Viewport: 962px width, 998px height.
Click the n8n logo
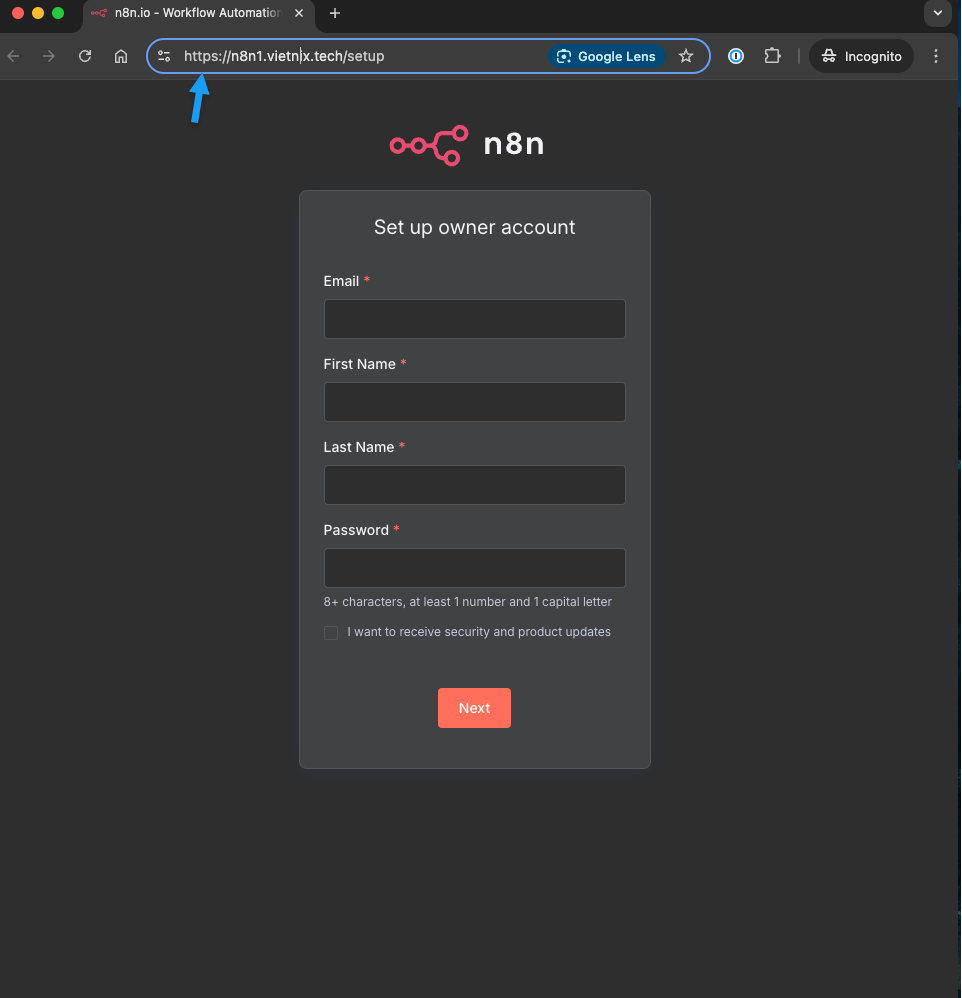467,144
